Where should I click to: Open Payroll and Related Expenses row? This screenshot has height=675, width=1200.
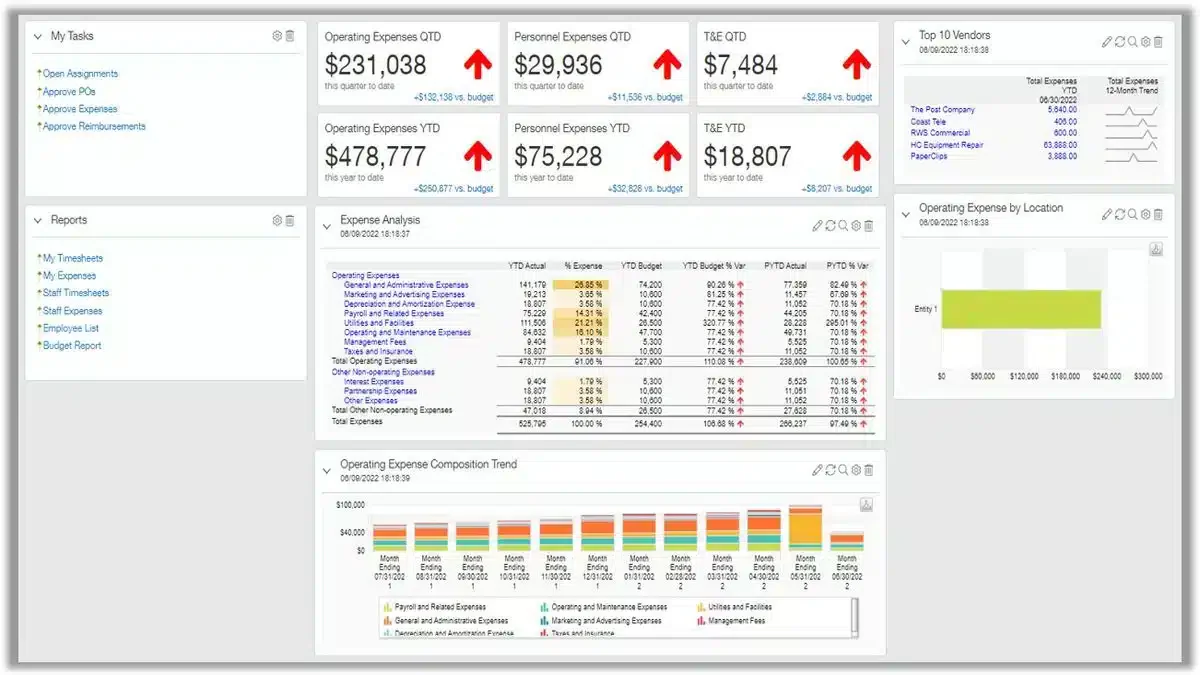[396, 314]
